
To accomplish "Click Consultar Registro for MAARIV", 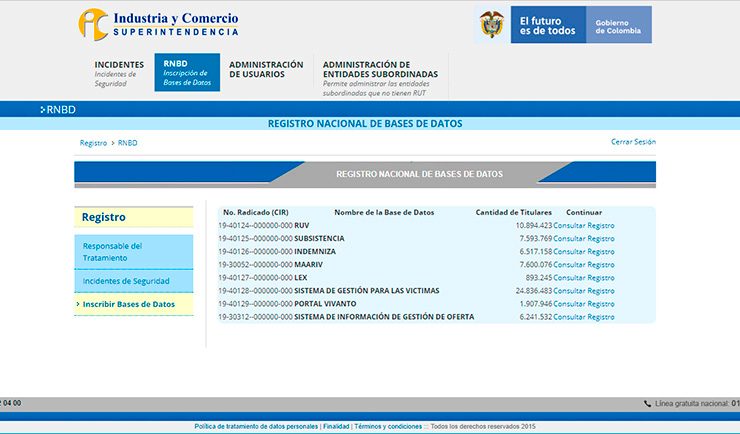I will pyautogui.click(x=584, y=265).
